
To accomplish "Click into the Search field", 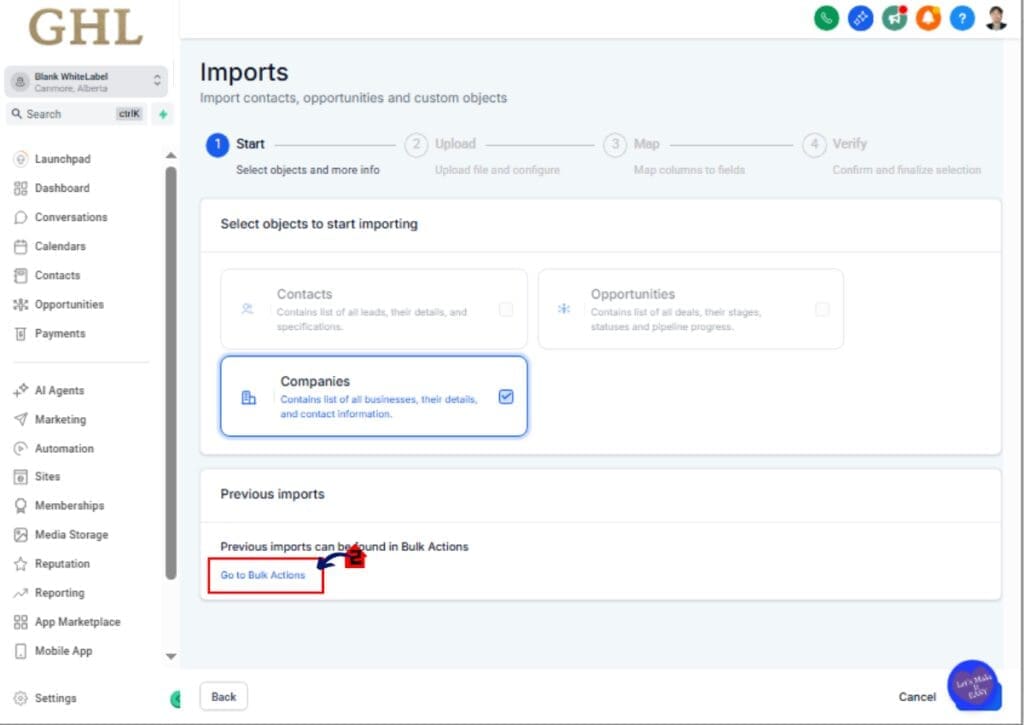I will click(60, 113).
